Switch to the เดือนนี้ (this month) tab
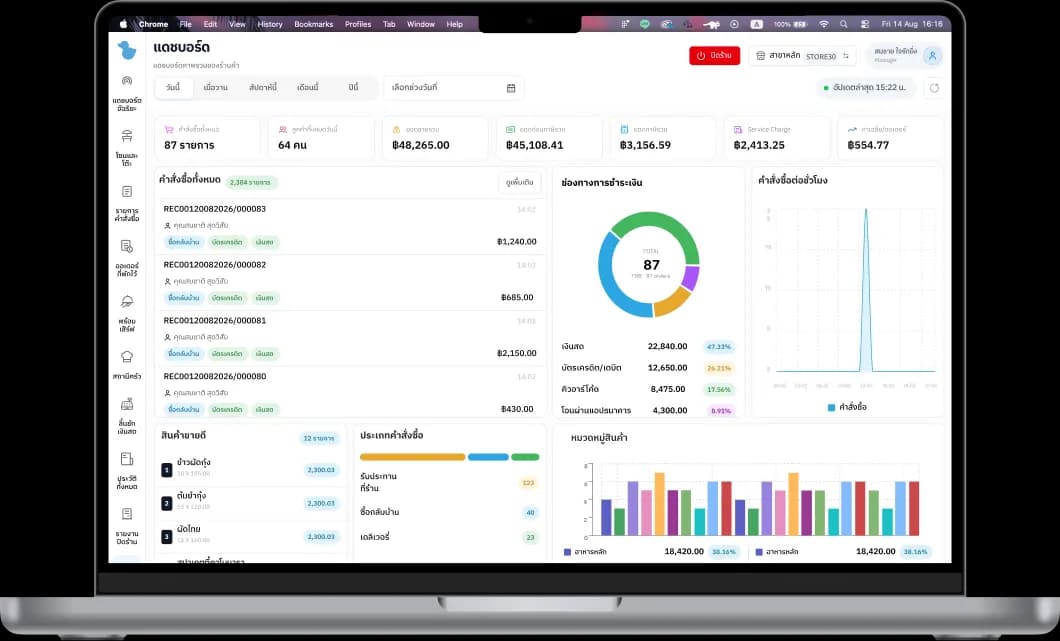1060x641 pixels. (308, 87)
